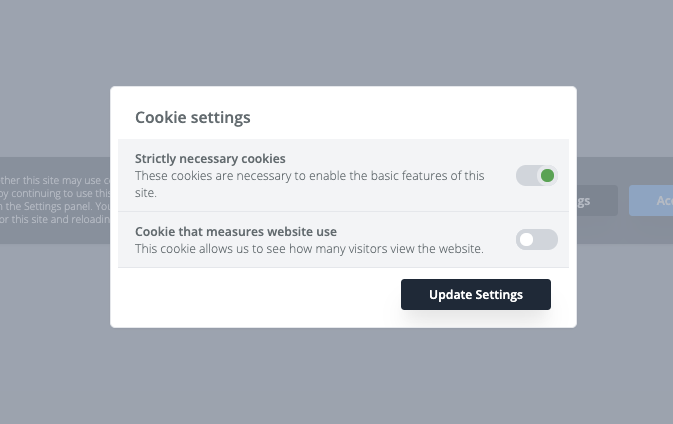
Task: Click the text about cookies enabling basic features
Action: (309, 184)
